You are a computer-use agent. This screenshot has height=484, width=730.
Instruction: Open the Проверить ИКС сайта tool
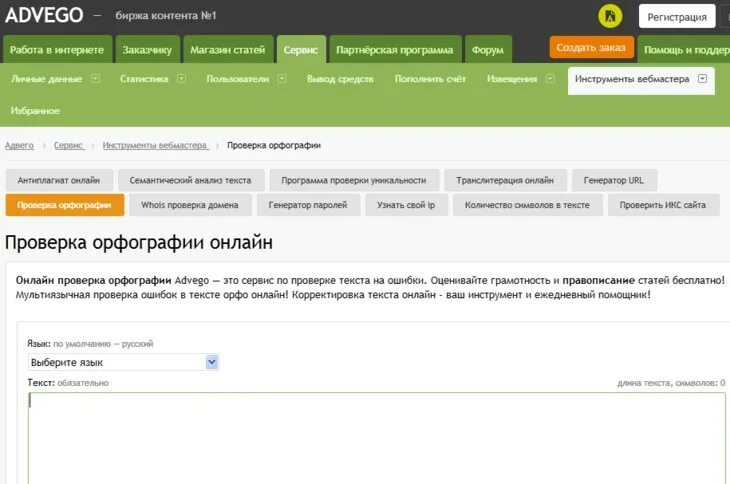pyautogui.click(x=663, y=205)
